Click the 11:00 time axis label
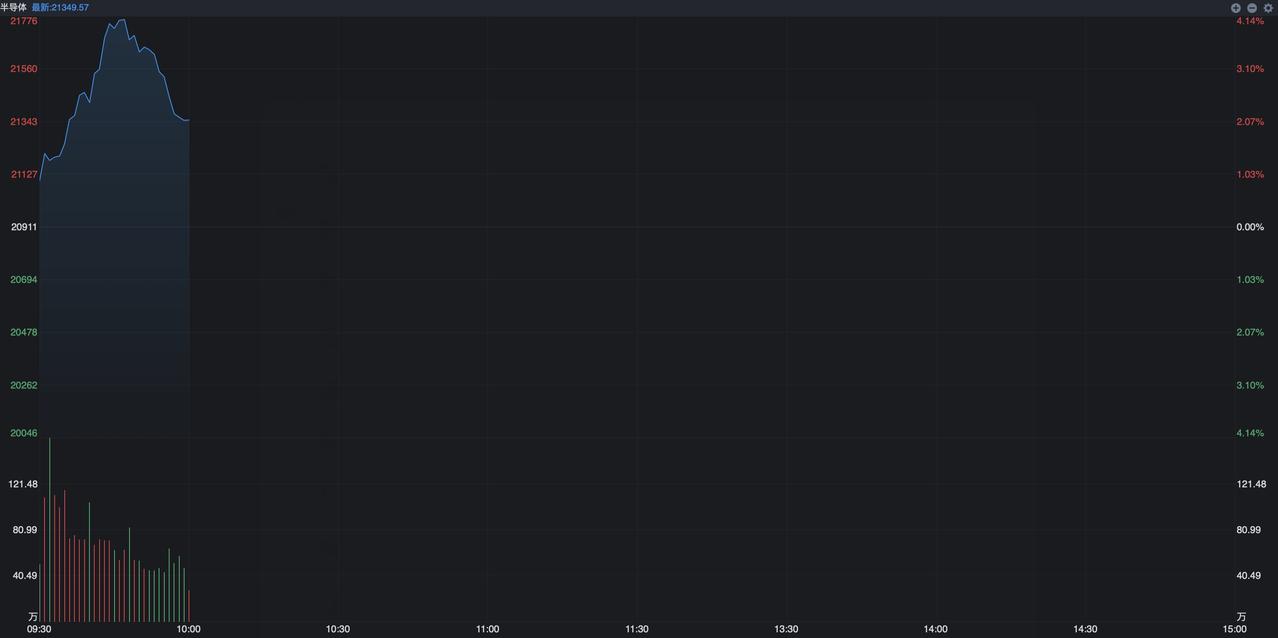 (x=487, y=629)
